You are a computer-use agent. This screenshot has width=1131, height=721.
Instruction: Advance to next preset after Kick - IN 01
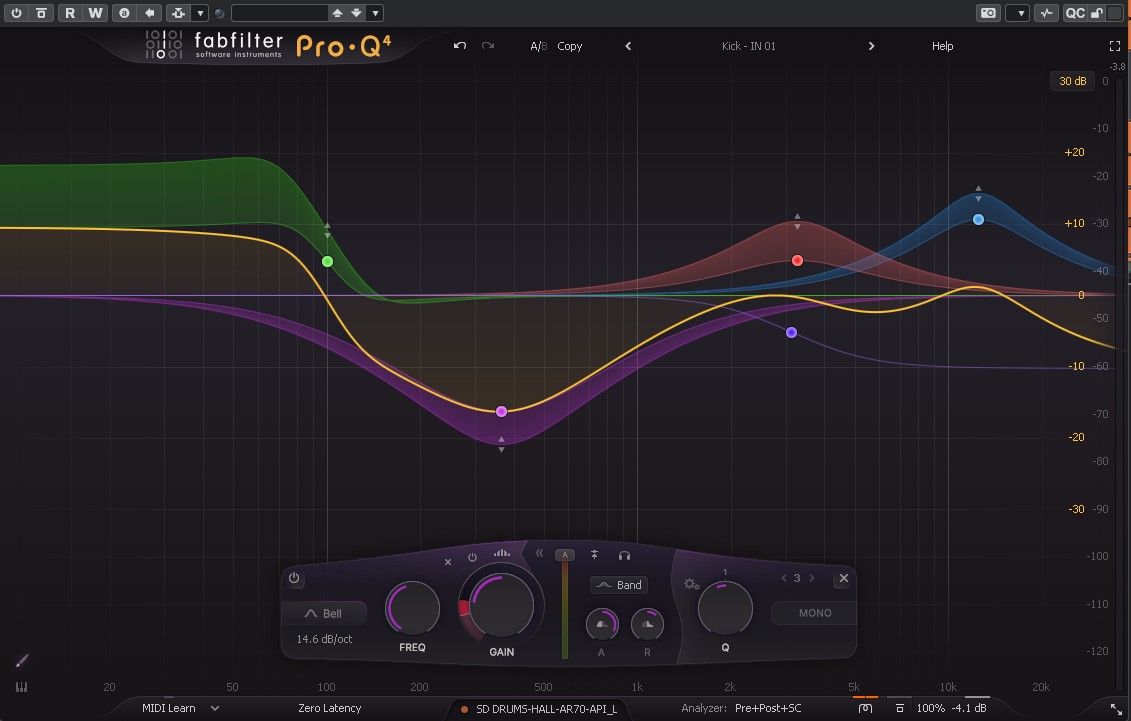(x=871, y=46)
